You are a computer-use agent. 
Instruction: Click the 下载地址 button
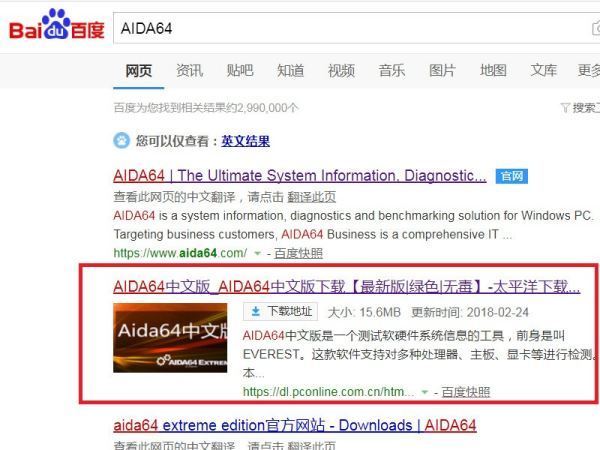(x=280, y=311)
